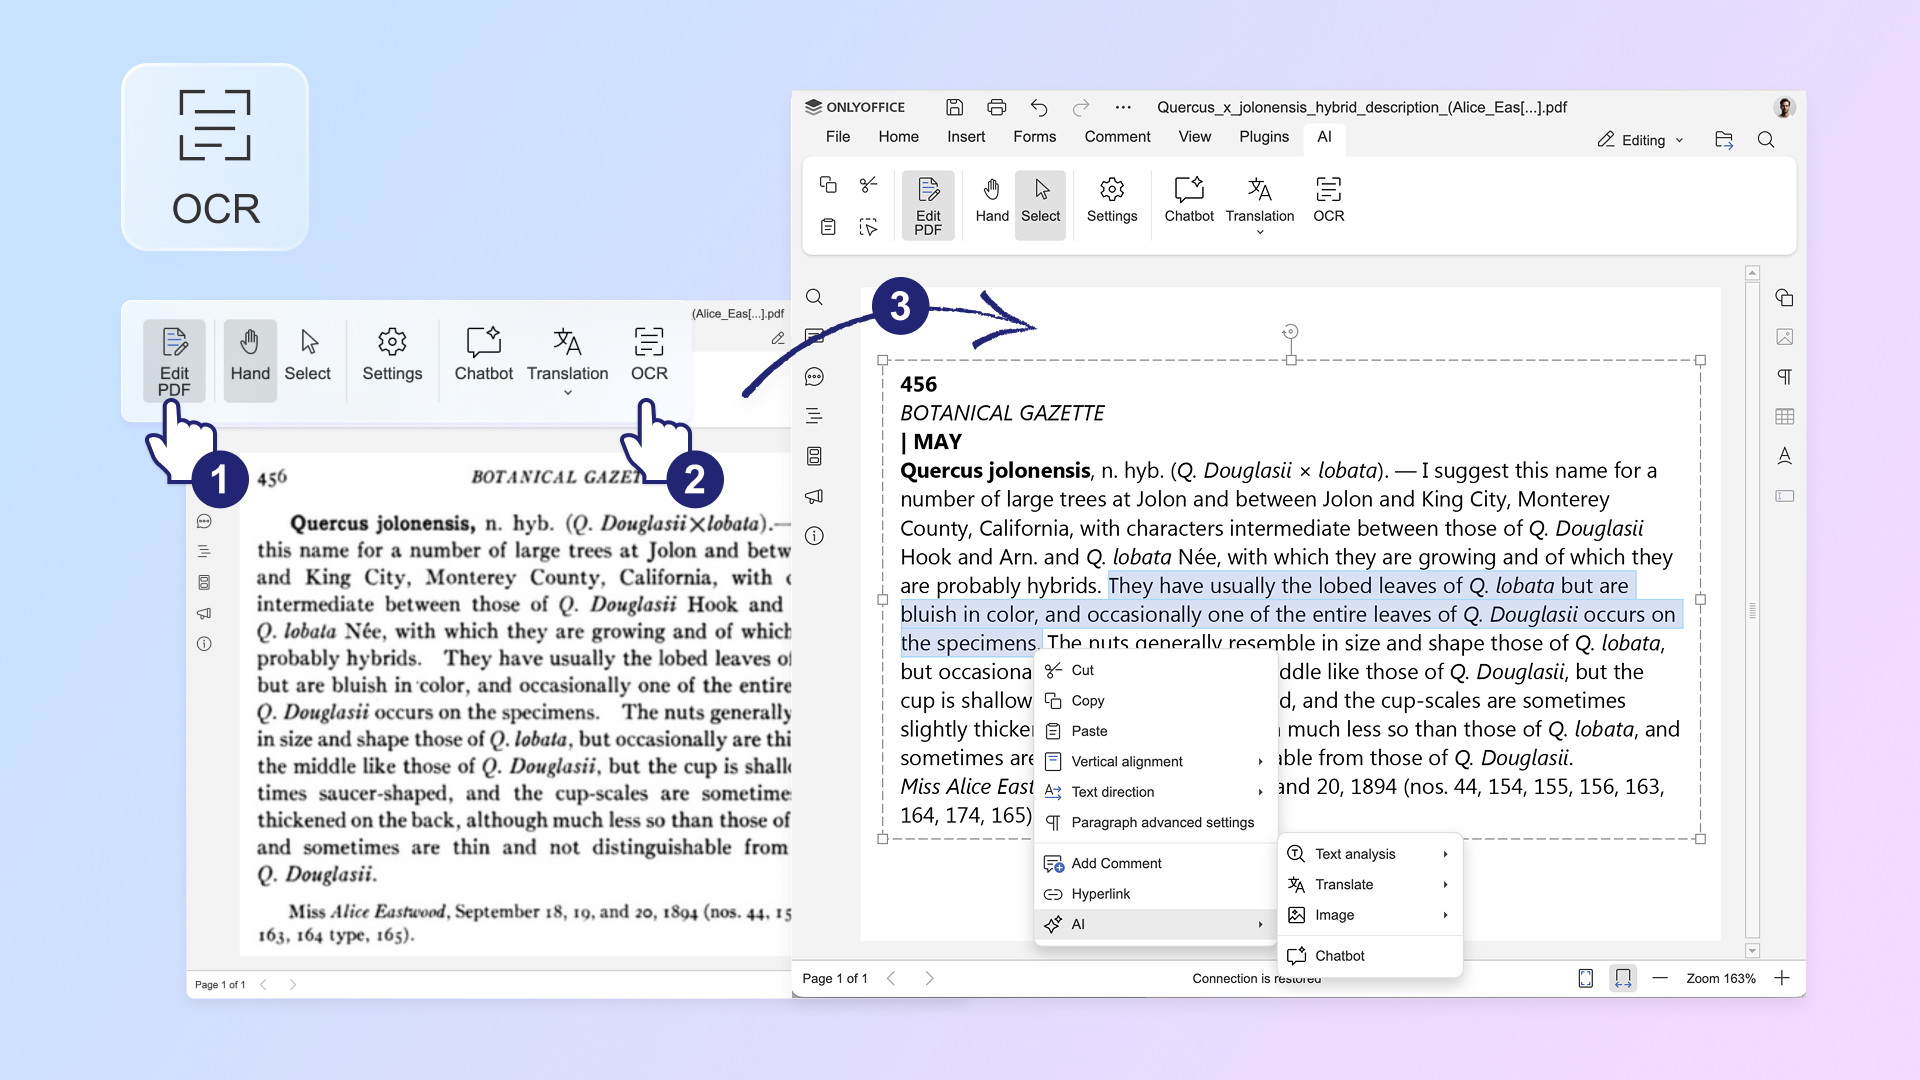Activate the Select tool in the right window
The width and height of the screenshot is (1920, 1080).
coord(1040,205)
